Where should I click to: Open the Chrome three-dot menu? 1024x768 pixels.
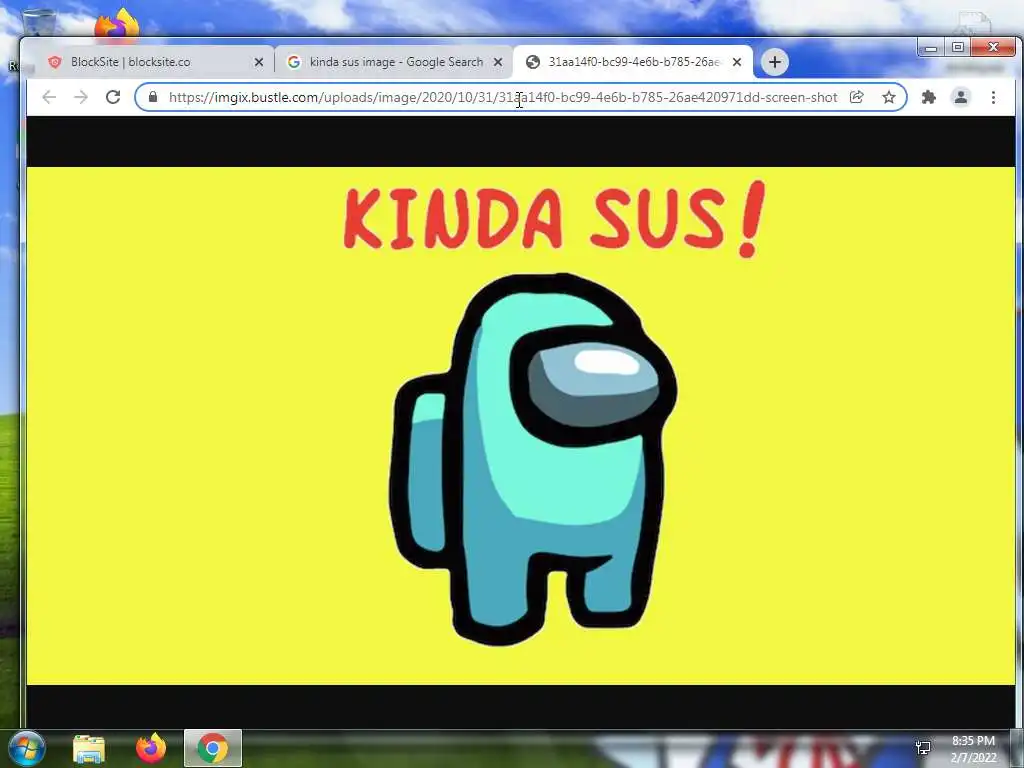click(x=993, y=97)
